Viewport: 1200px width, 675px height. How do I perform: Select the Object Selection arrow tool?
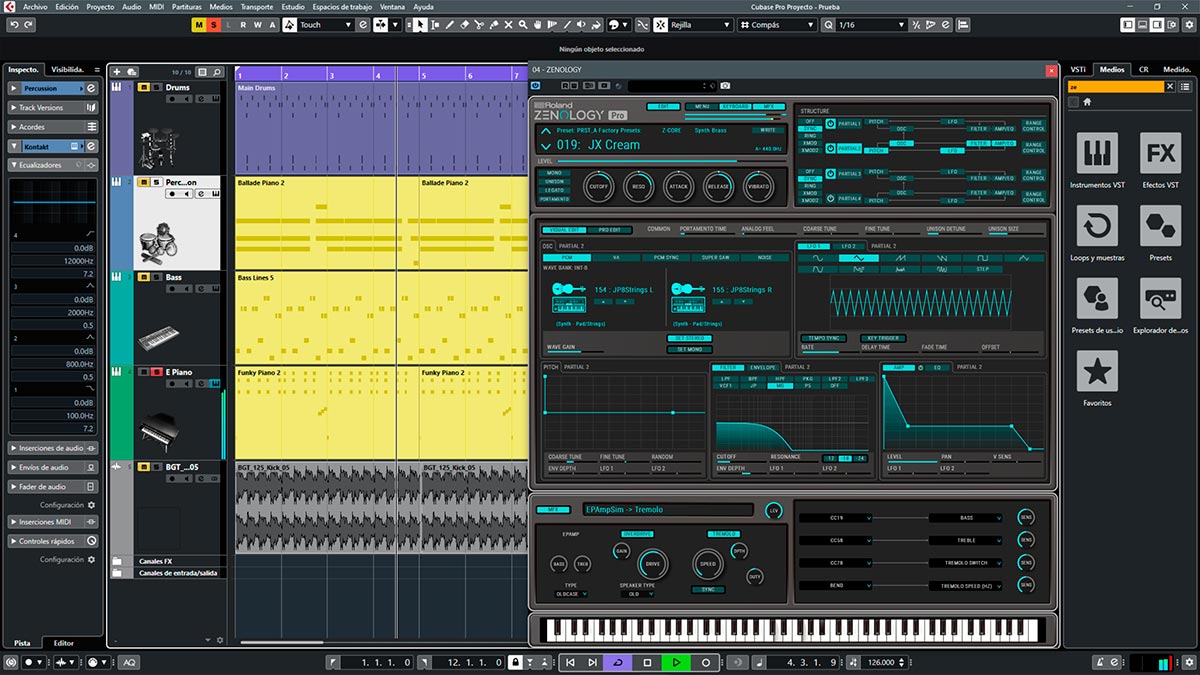421,25
